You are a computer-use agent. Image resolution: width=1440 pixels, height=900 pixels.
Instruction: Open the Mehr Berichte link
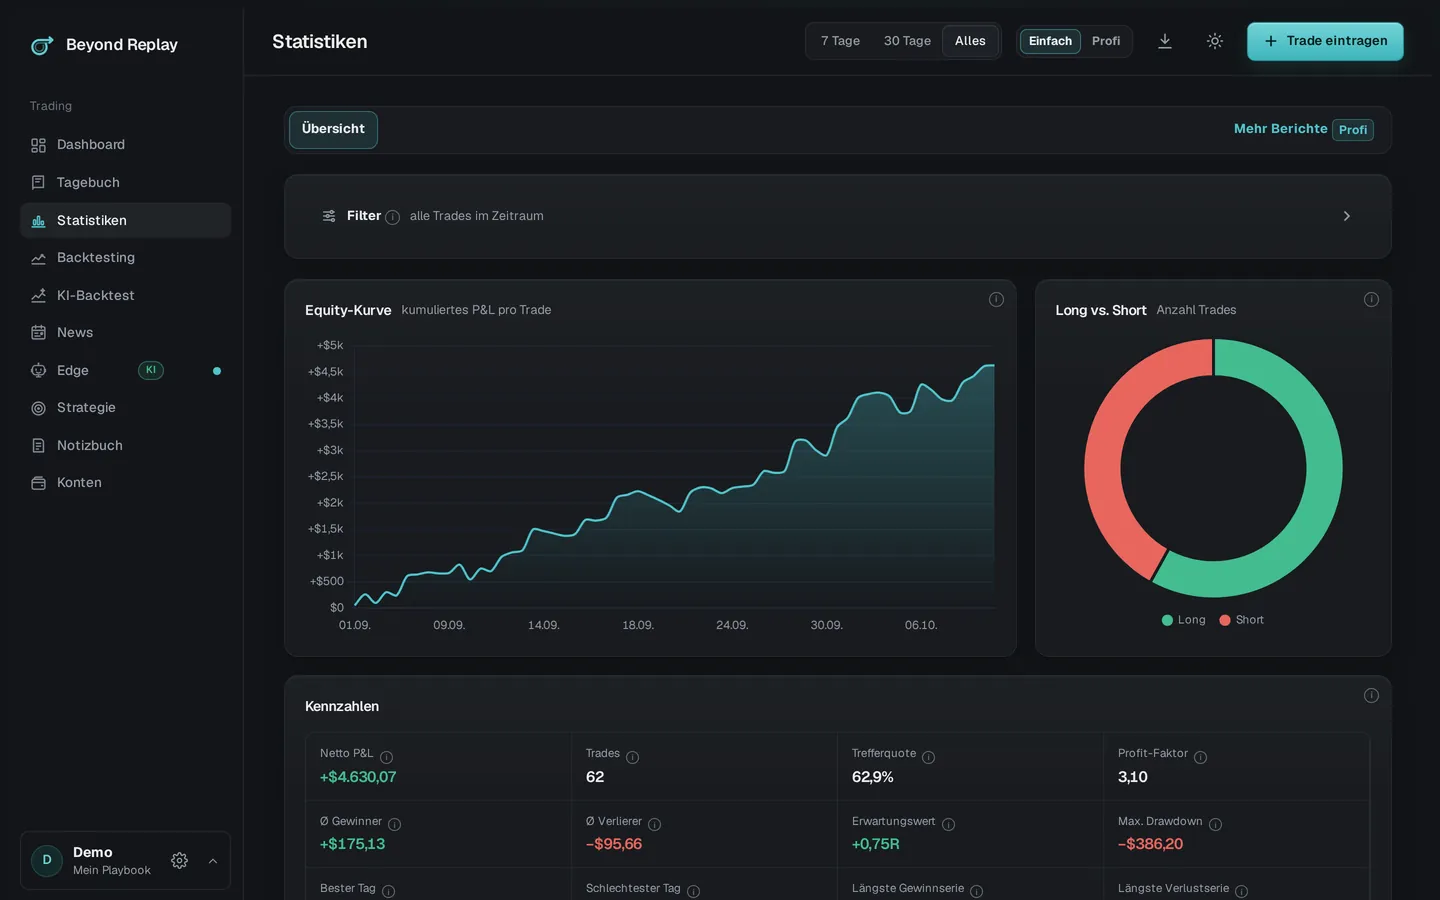[1303, 129]
